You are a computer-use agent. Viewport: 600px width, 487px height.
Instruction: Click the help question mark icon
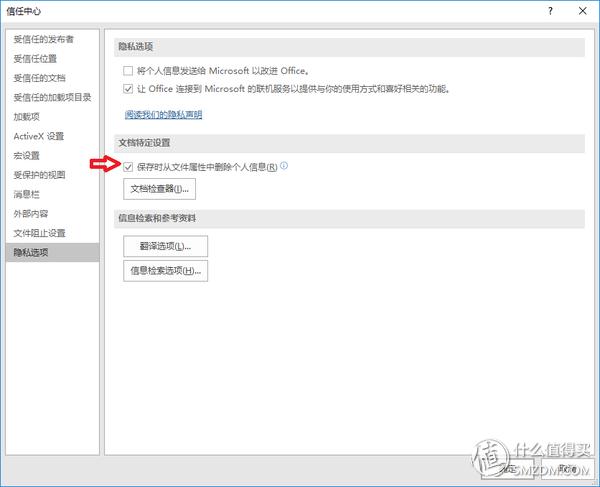pos(550,11)
